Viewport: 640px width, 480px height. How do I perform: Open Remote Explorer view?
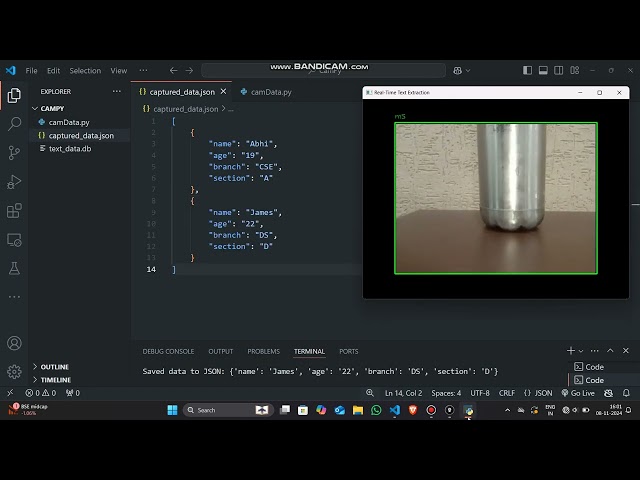click(14, 240)
